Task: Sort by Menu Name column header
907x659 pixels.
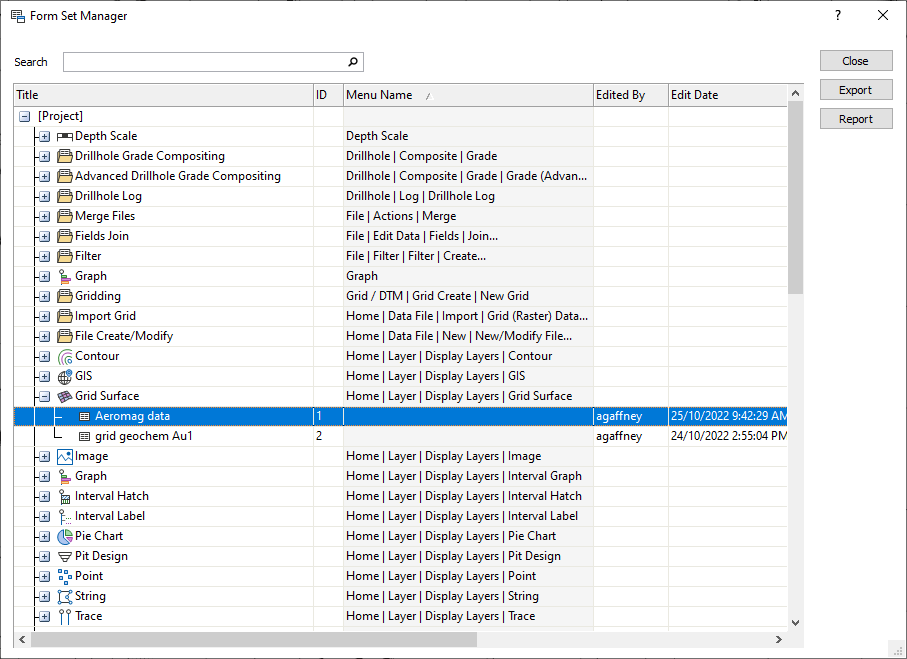Action: (379, 95)
